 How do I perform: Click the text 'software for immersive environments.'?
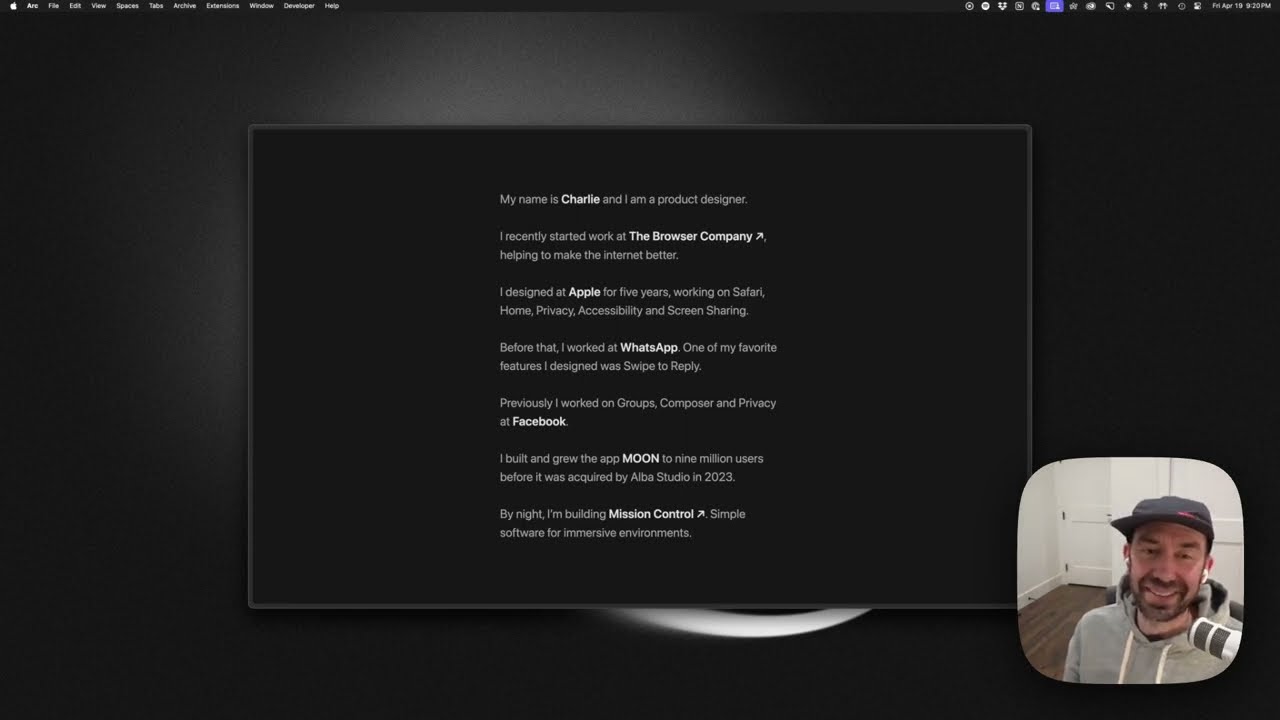596,533
